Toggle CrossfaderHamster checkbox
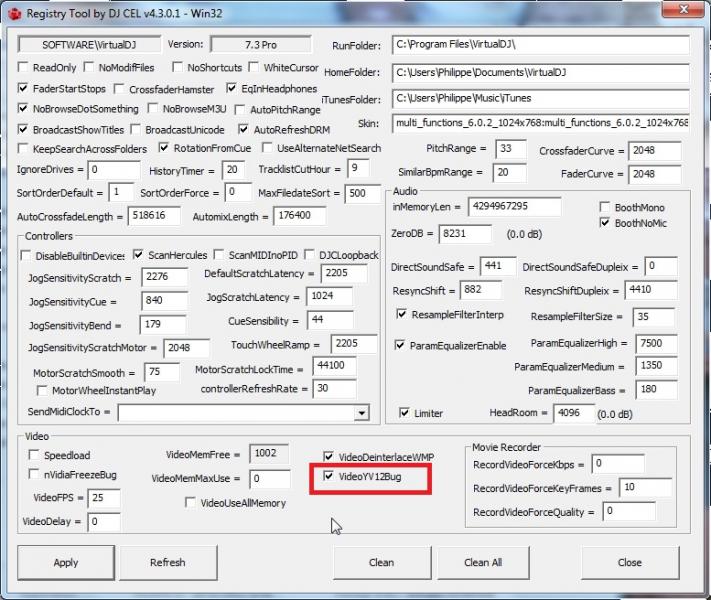Screen dimensions: 711x600 pos(119,89)
